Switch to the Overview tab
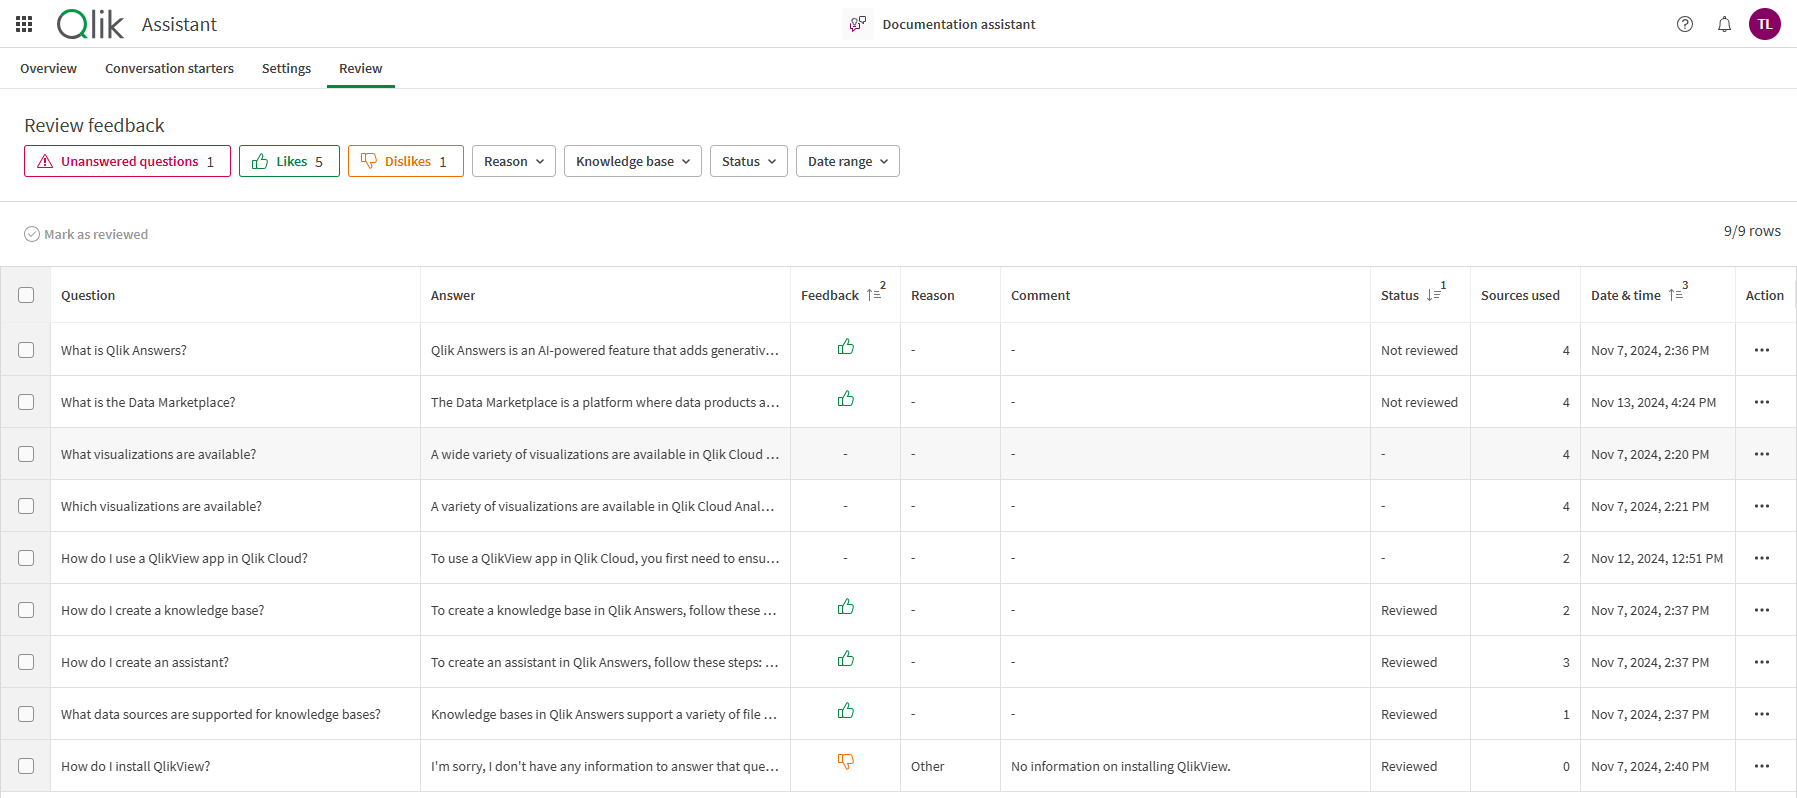The image size is (1797, 798). 48,68
